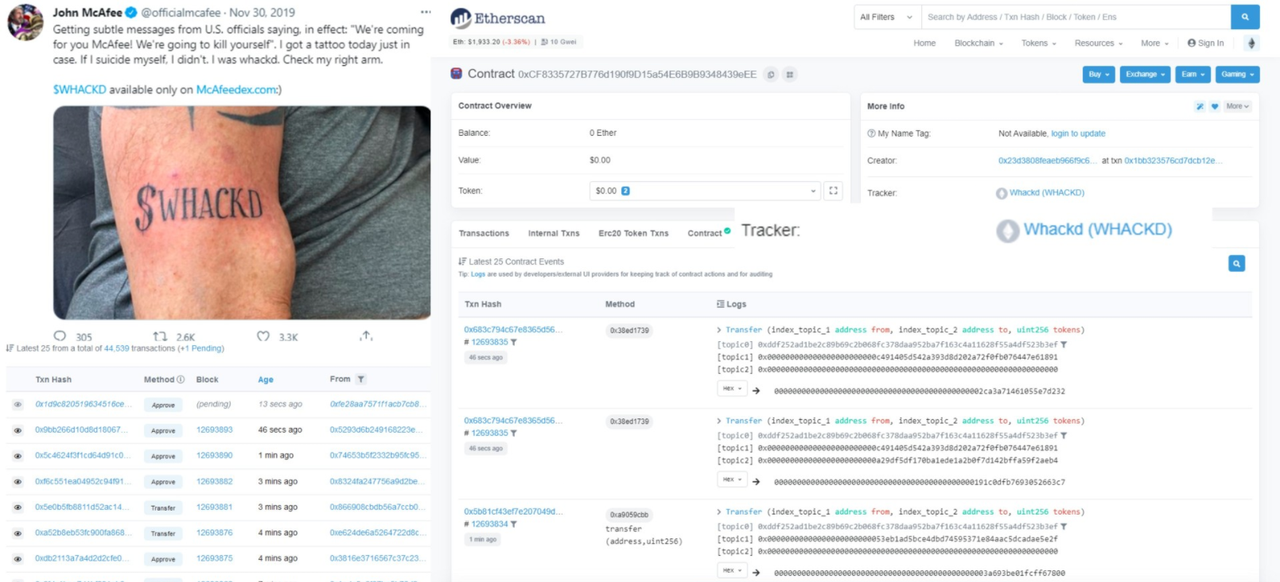The height and width of the screenshot is (582, 1280).
Task: Open the Resources nav dropdown
Action: (x=1098, y=43)
